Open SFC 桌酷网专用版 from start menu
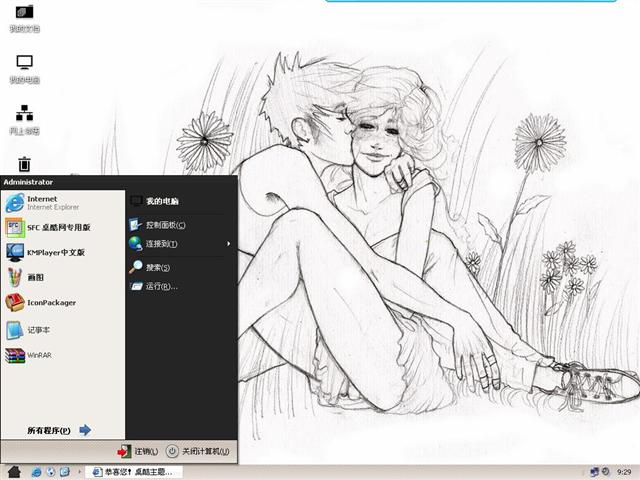Image resolution: width=640 pixels, height=480 pixels. tap(63, 227)
